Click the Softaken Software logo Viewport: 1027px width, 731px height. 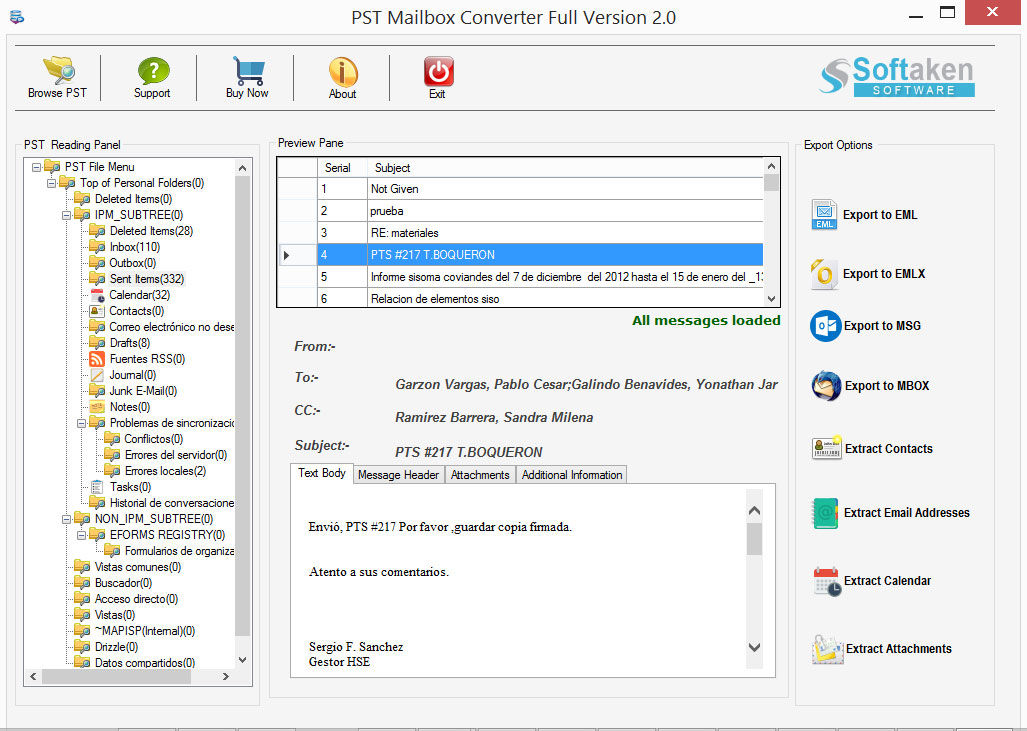[x=896, y=77]
